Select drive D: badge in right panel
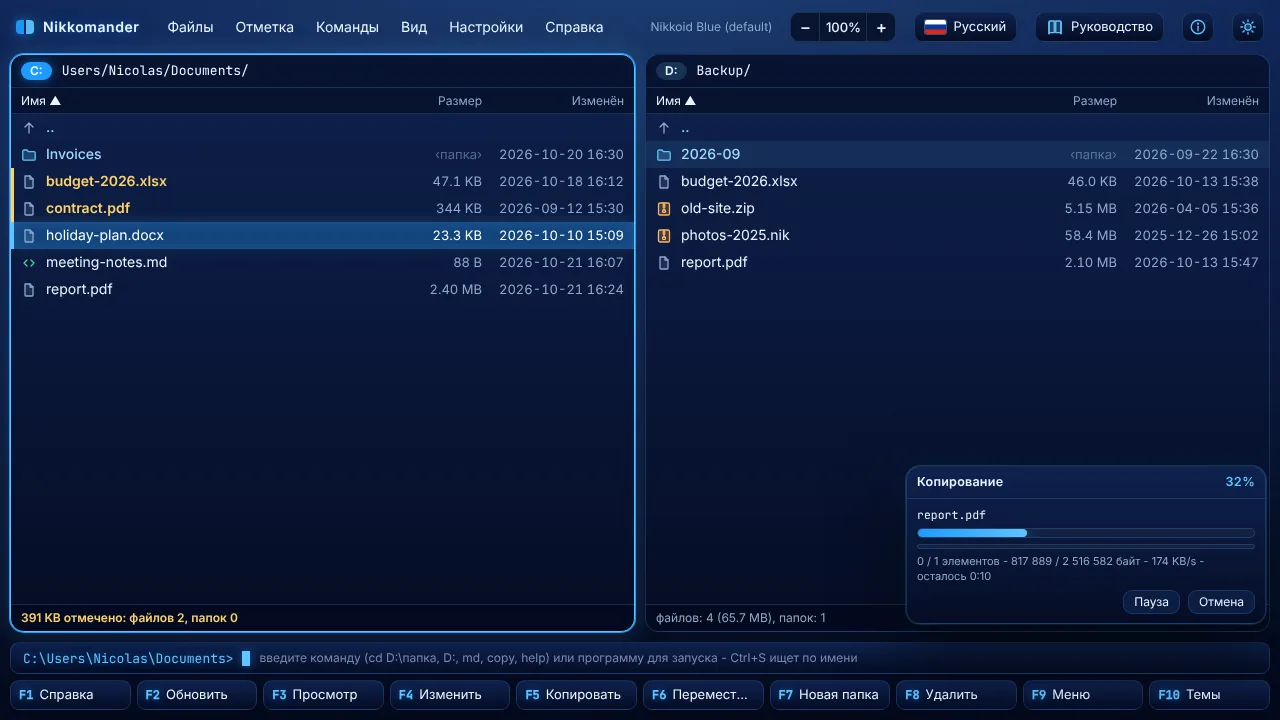 tap(671, 70)
